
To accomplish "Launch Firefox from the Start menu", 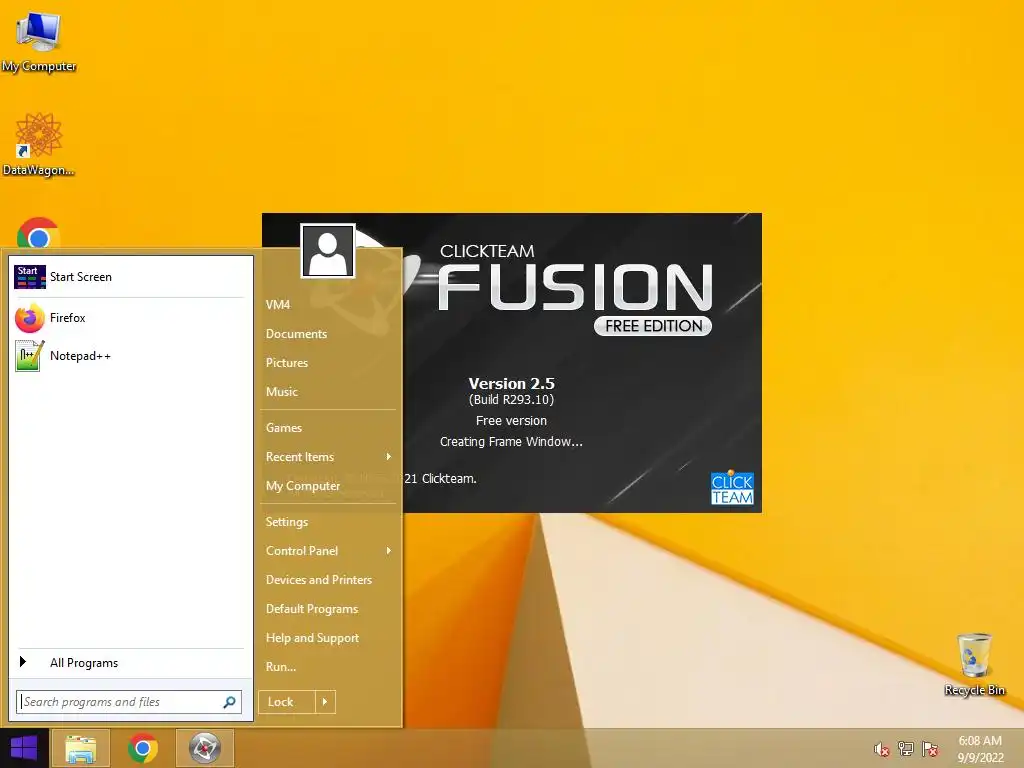I will tap(130, 318).
